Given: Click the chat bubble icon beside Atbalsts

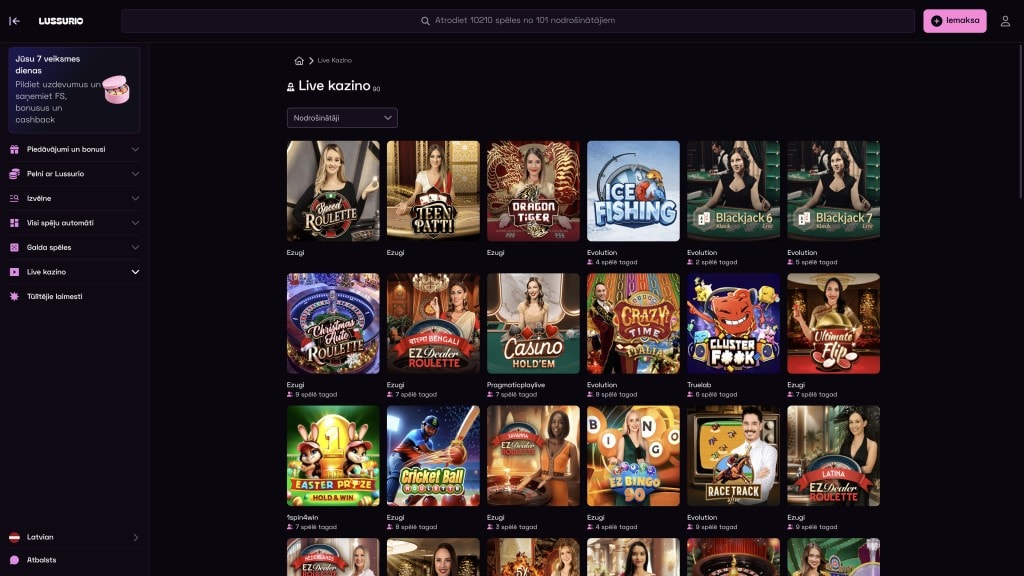Looking at the screenshot, I should (14, 560).
